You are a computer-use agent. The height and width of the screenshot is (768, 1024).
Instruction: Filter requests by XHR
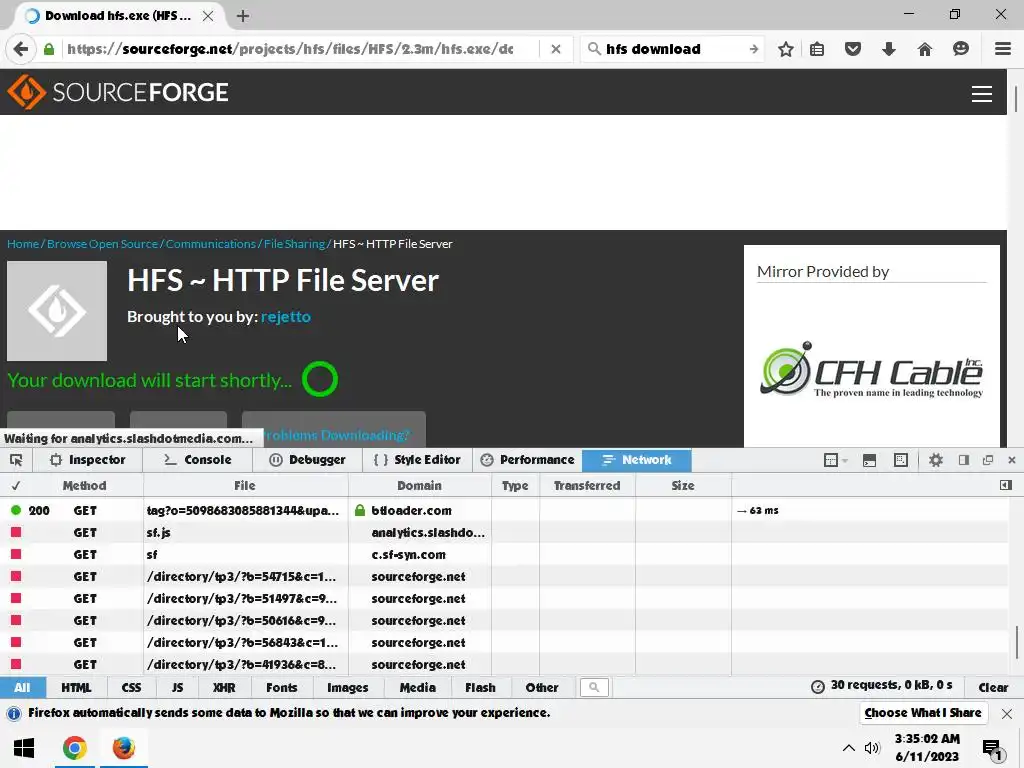click(224, 687)
